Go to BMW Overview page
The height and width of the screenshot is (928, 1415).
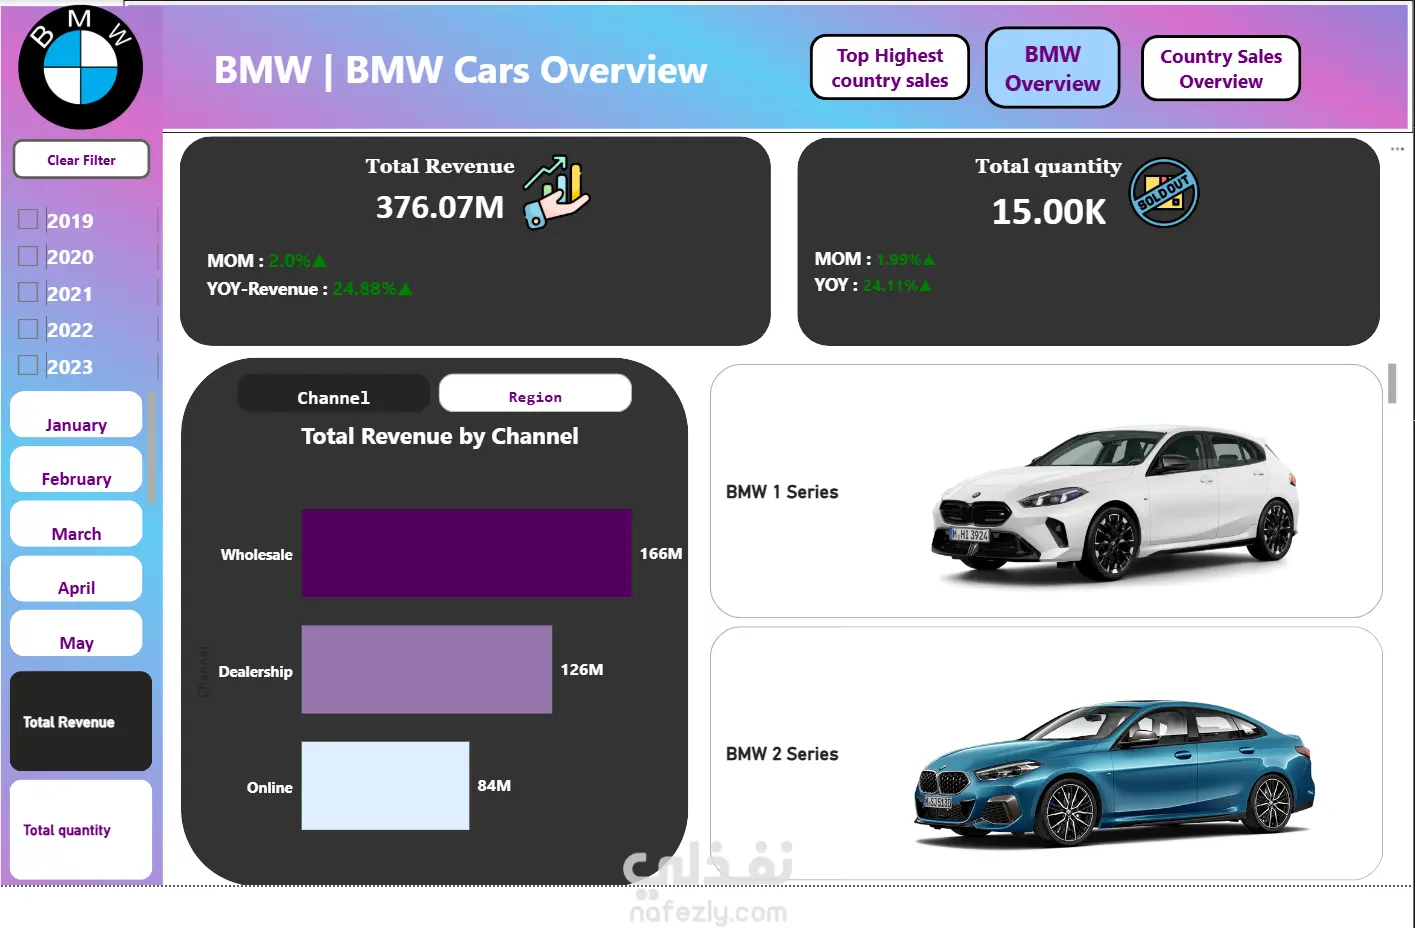[x=1052, y=68]
